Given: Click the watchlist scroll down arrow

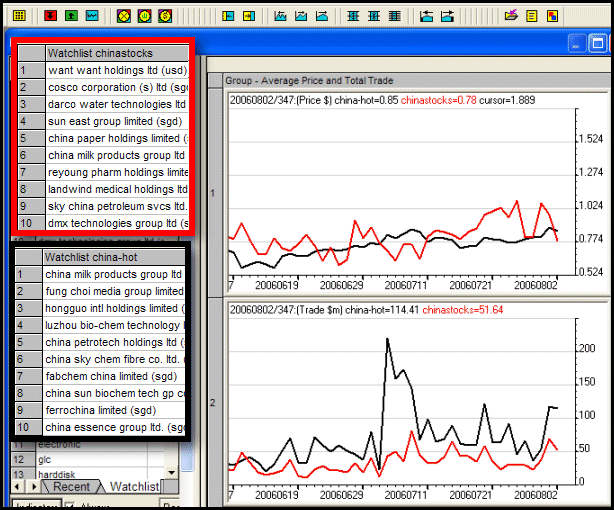Looking at the screenshot, I should [x=171, y=472].
